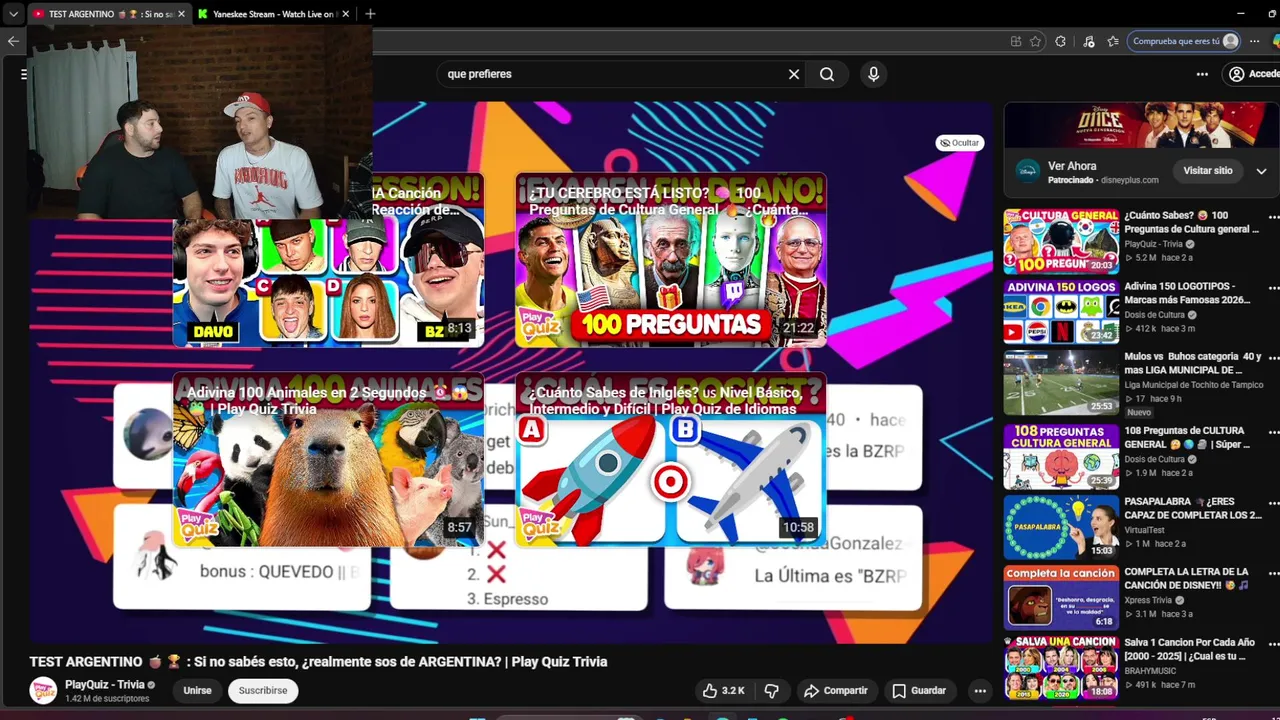Screen dimensions: 1280x720
Task: Click the video title TEST ARGENTINO text
Action: coord(318,662)
